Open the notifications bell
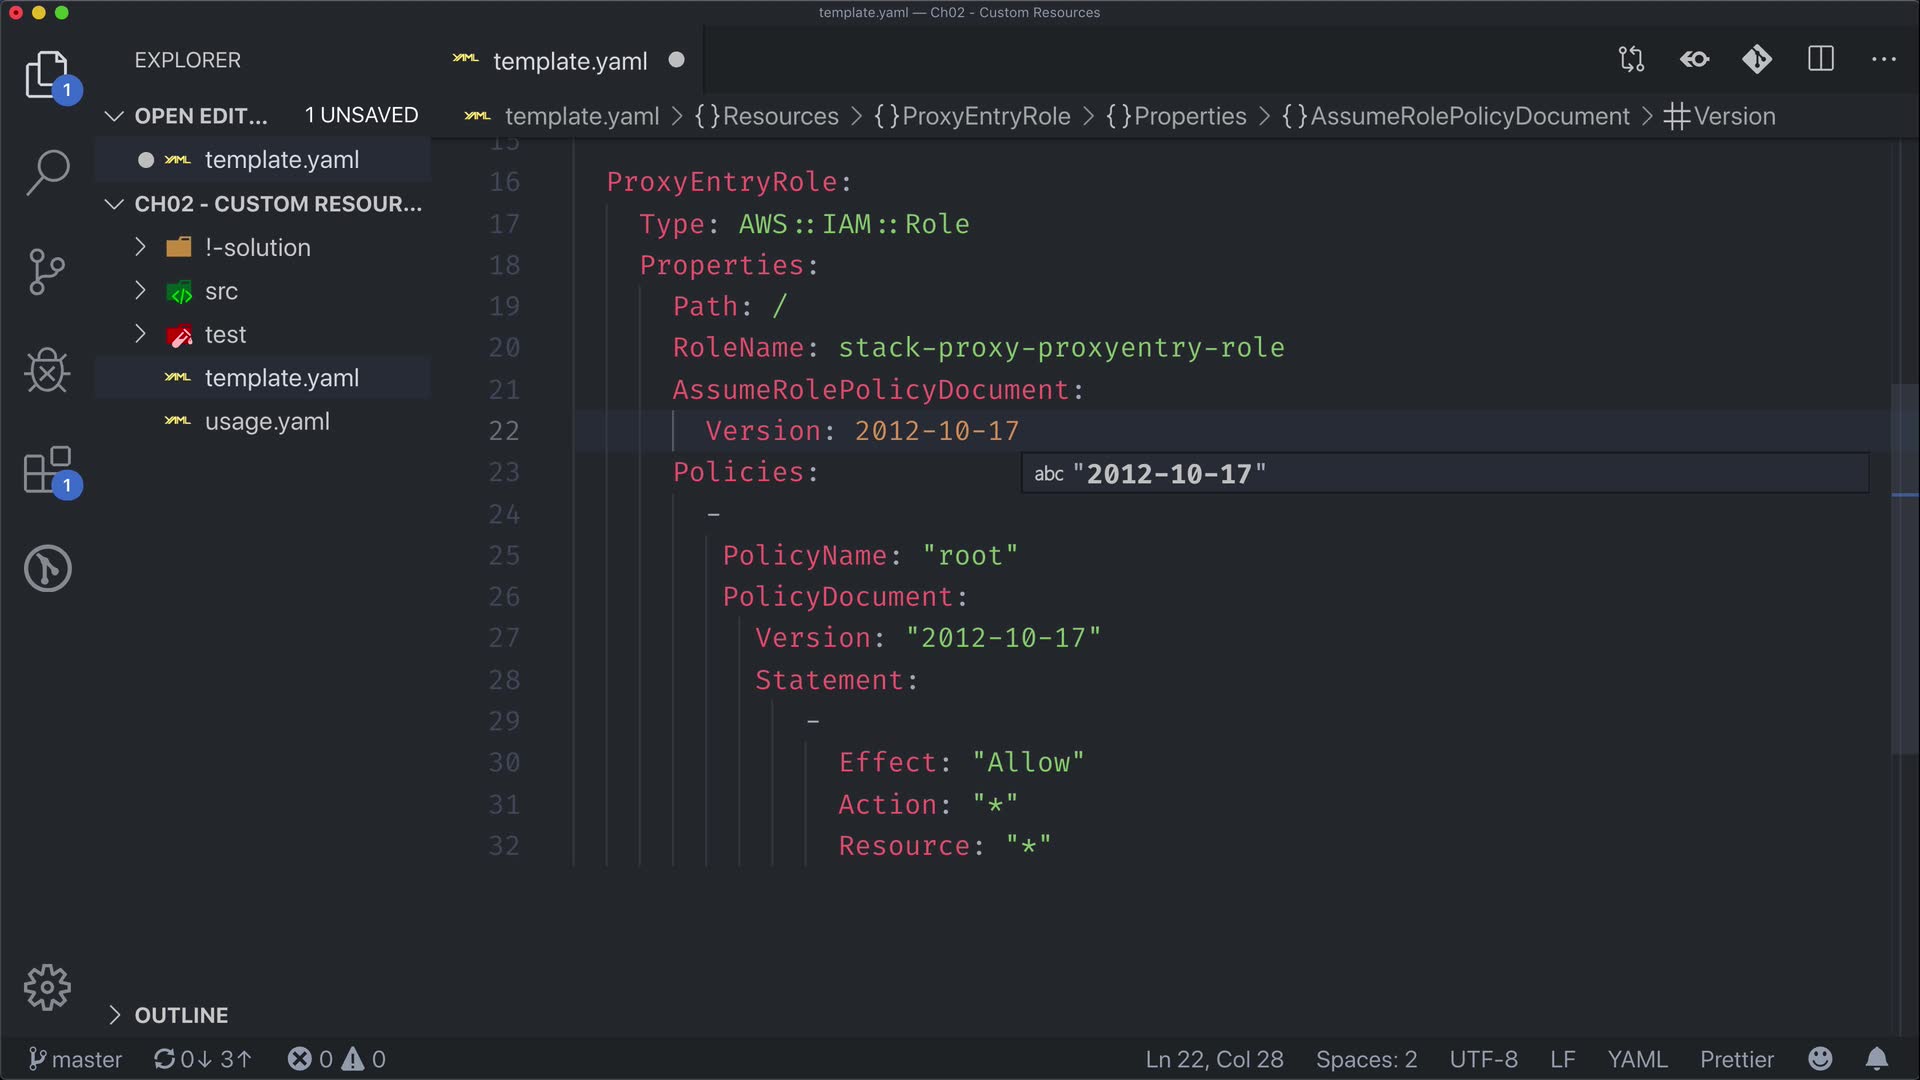1920x1080 pixels. [1877, 1059]
